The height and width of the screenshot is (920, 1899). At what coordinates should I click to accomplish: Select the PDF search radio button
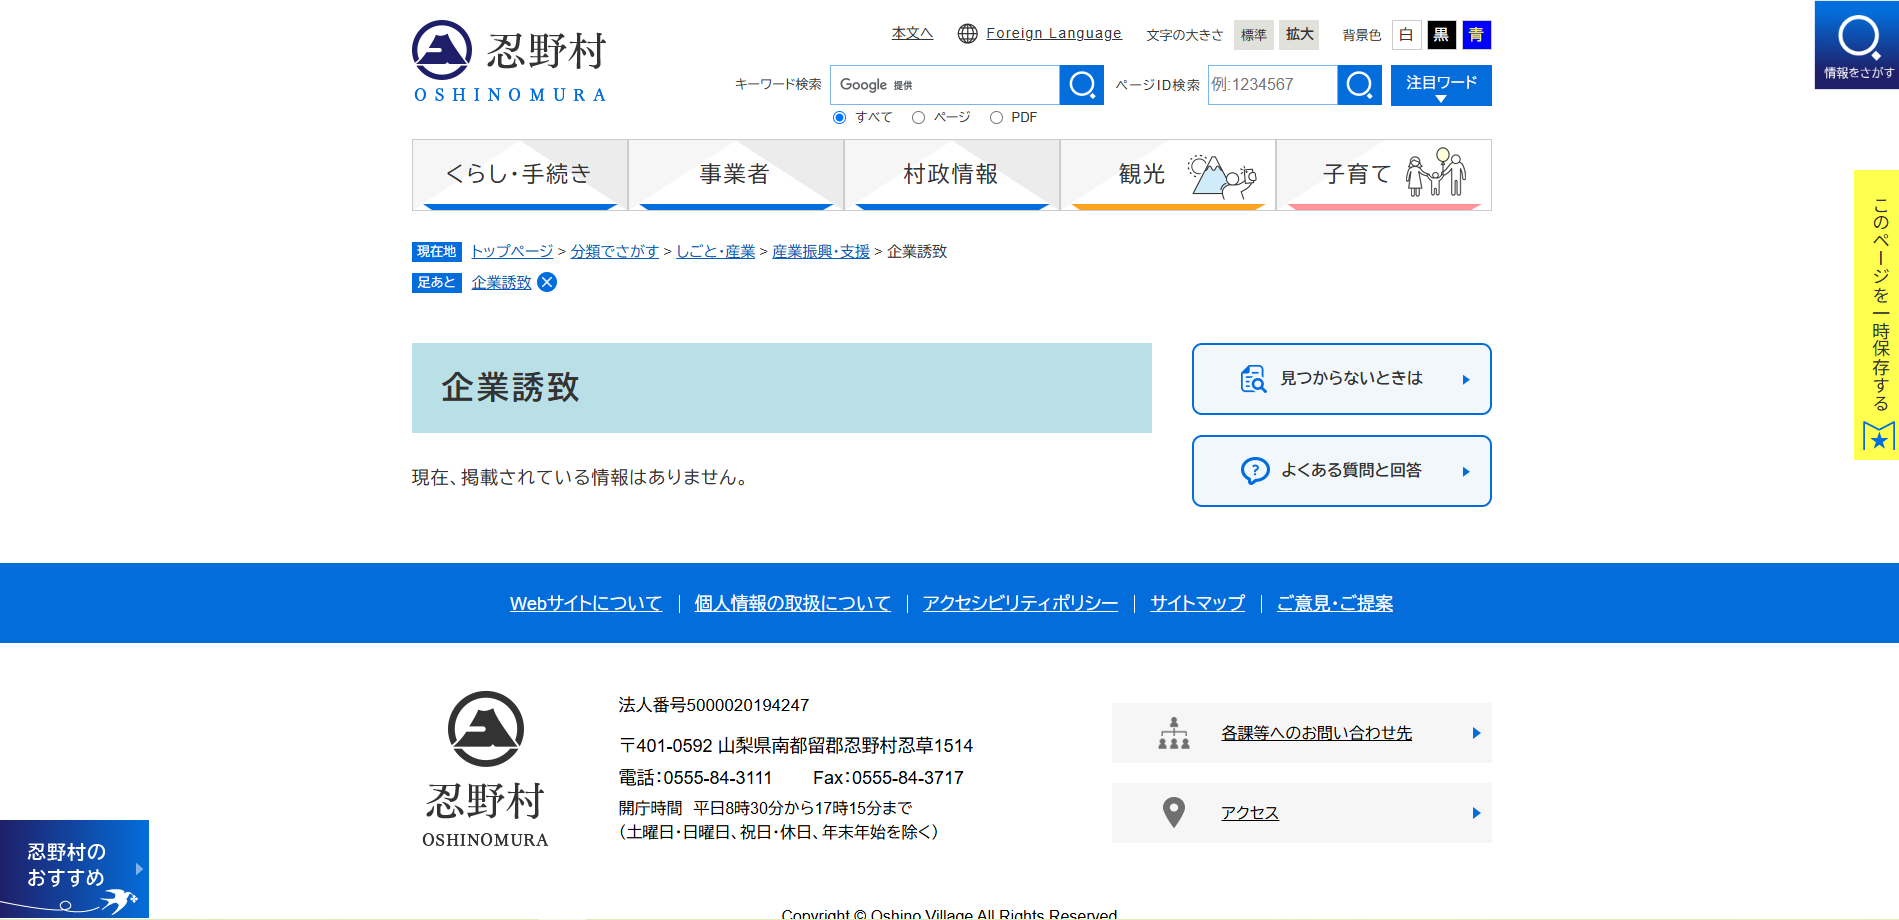(996, 118)
